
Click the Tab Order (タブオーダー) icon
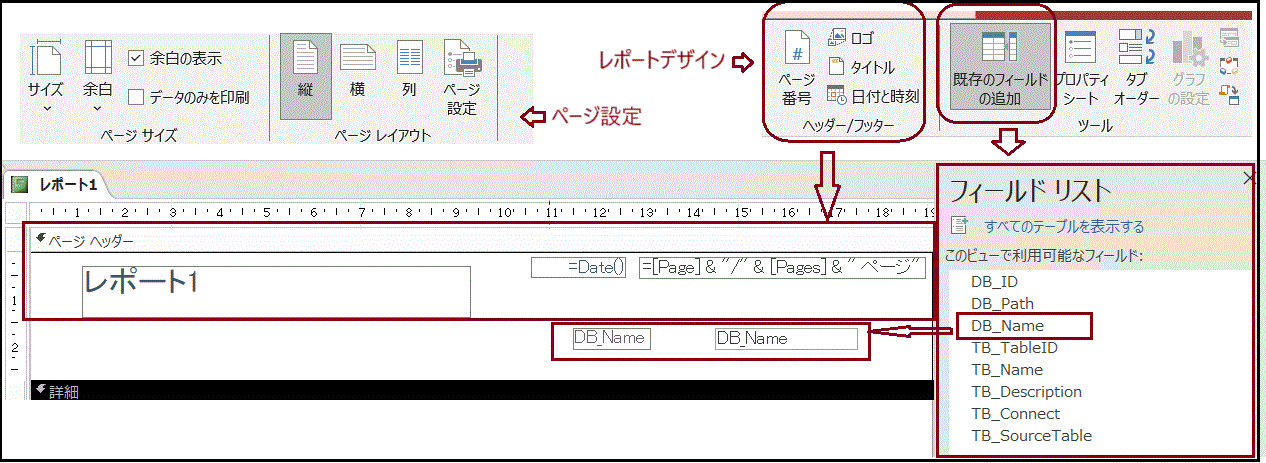1136,68
